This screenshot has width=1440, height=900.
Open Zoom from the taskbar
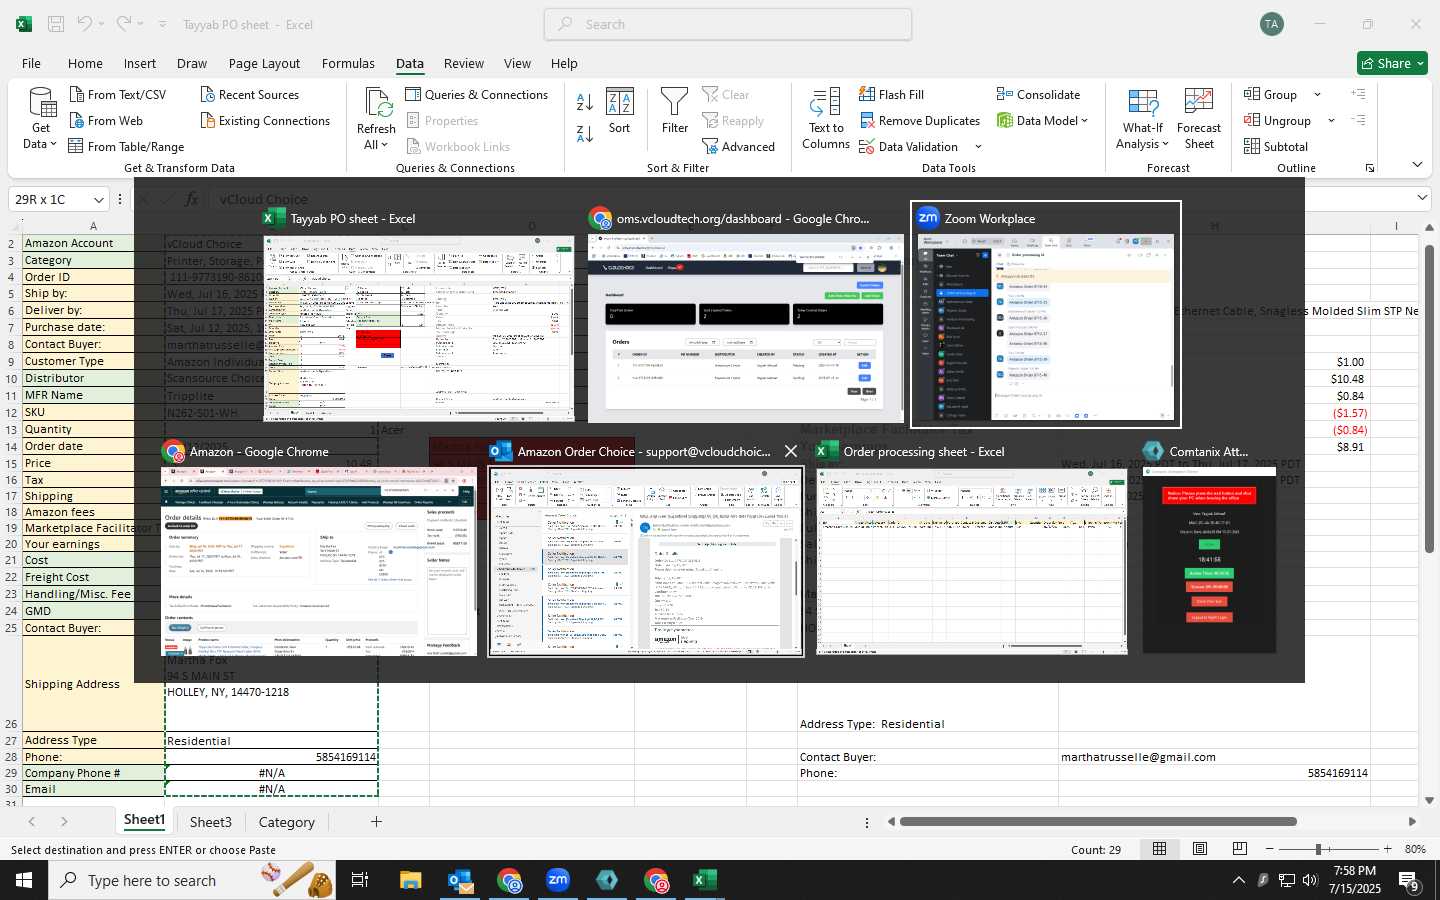558,880
